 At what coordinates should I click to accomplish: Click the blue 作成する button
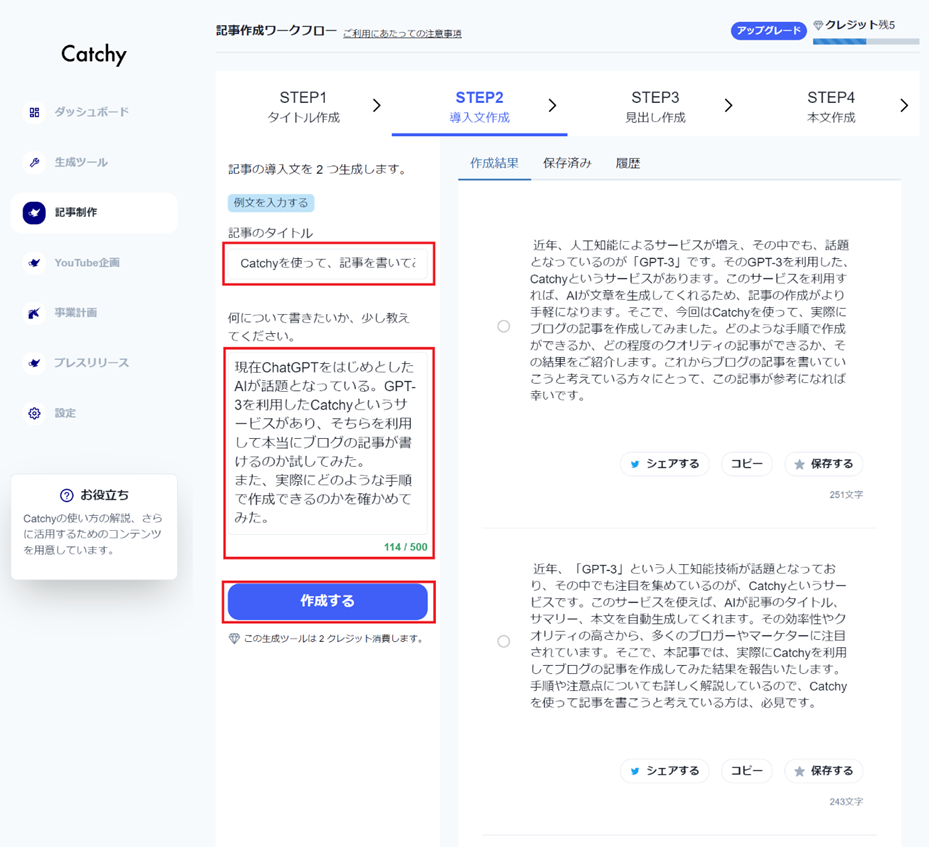pyautogui.click(x=328, y=601)
